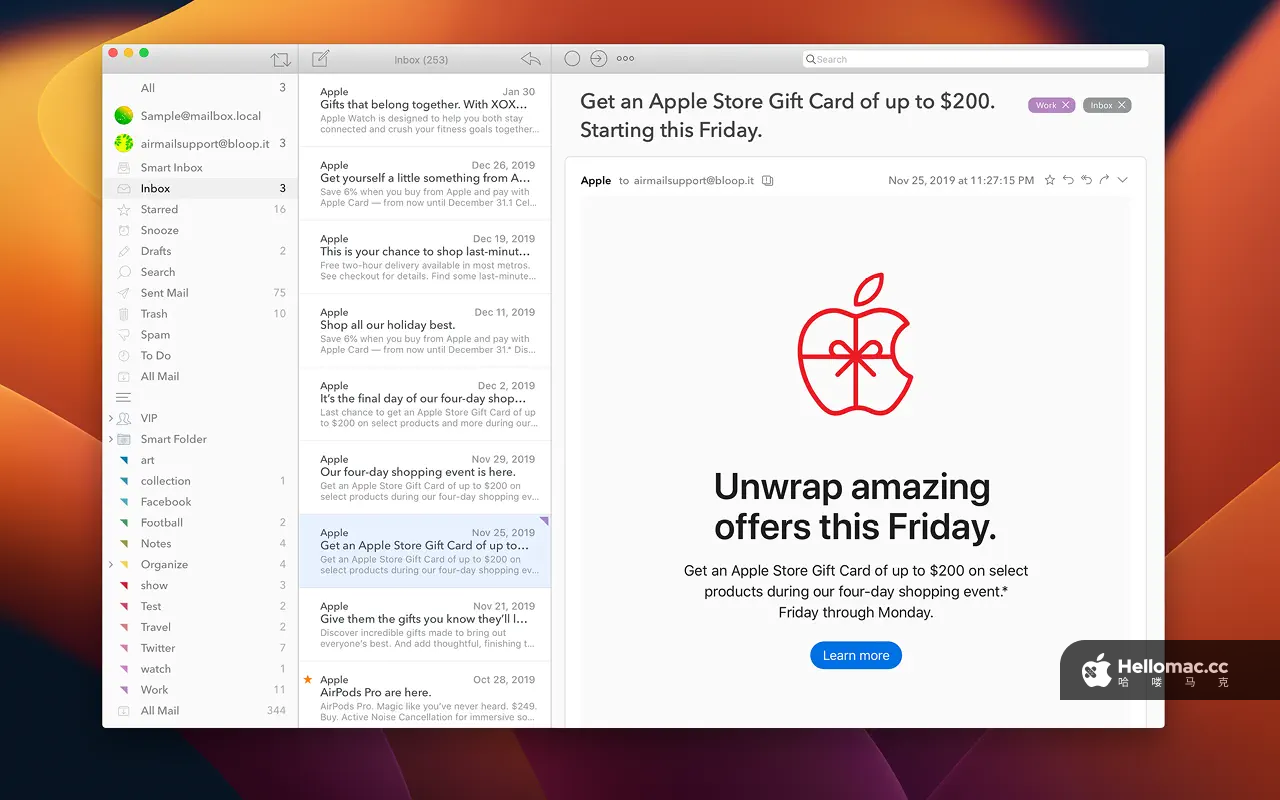Click the sync accounts icon in sidebar header
The height and width of the screenshot is (800, 1280).
pyautogui.click(x=281, y=60)
